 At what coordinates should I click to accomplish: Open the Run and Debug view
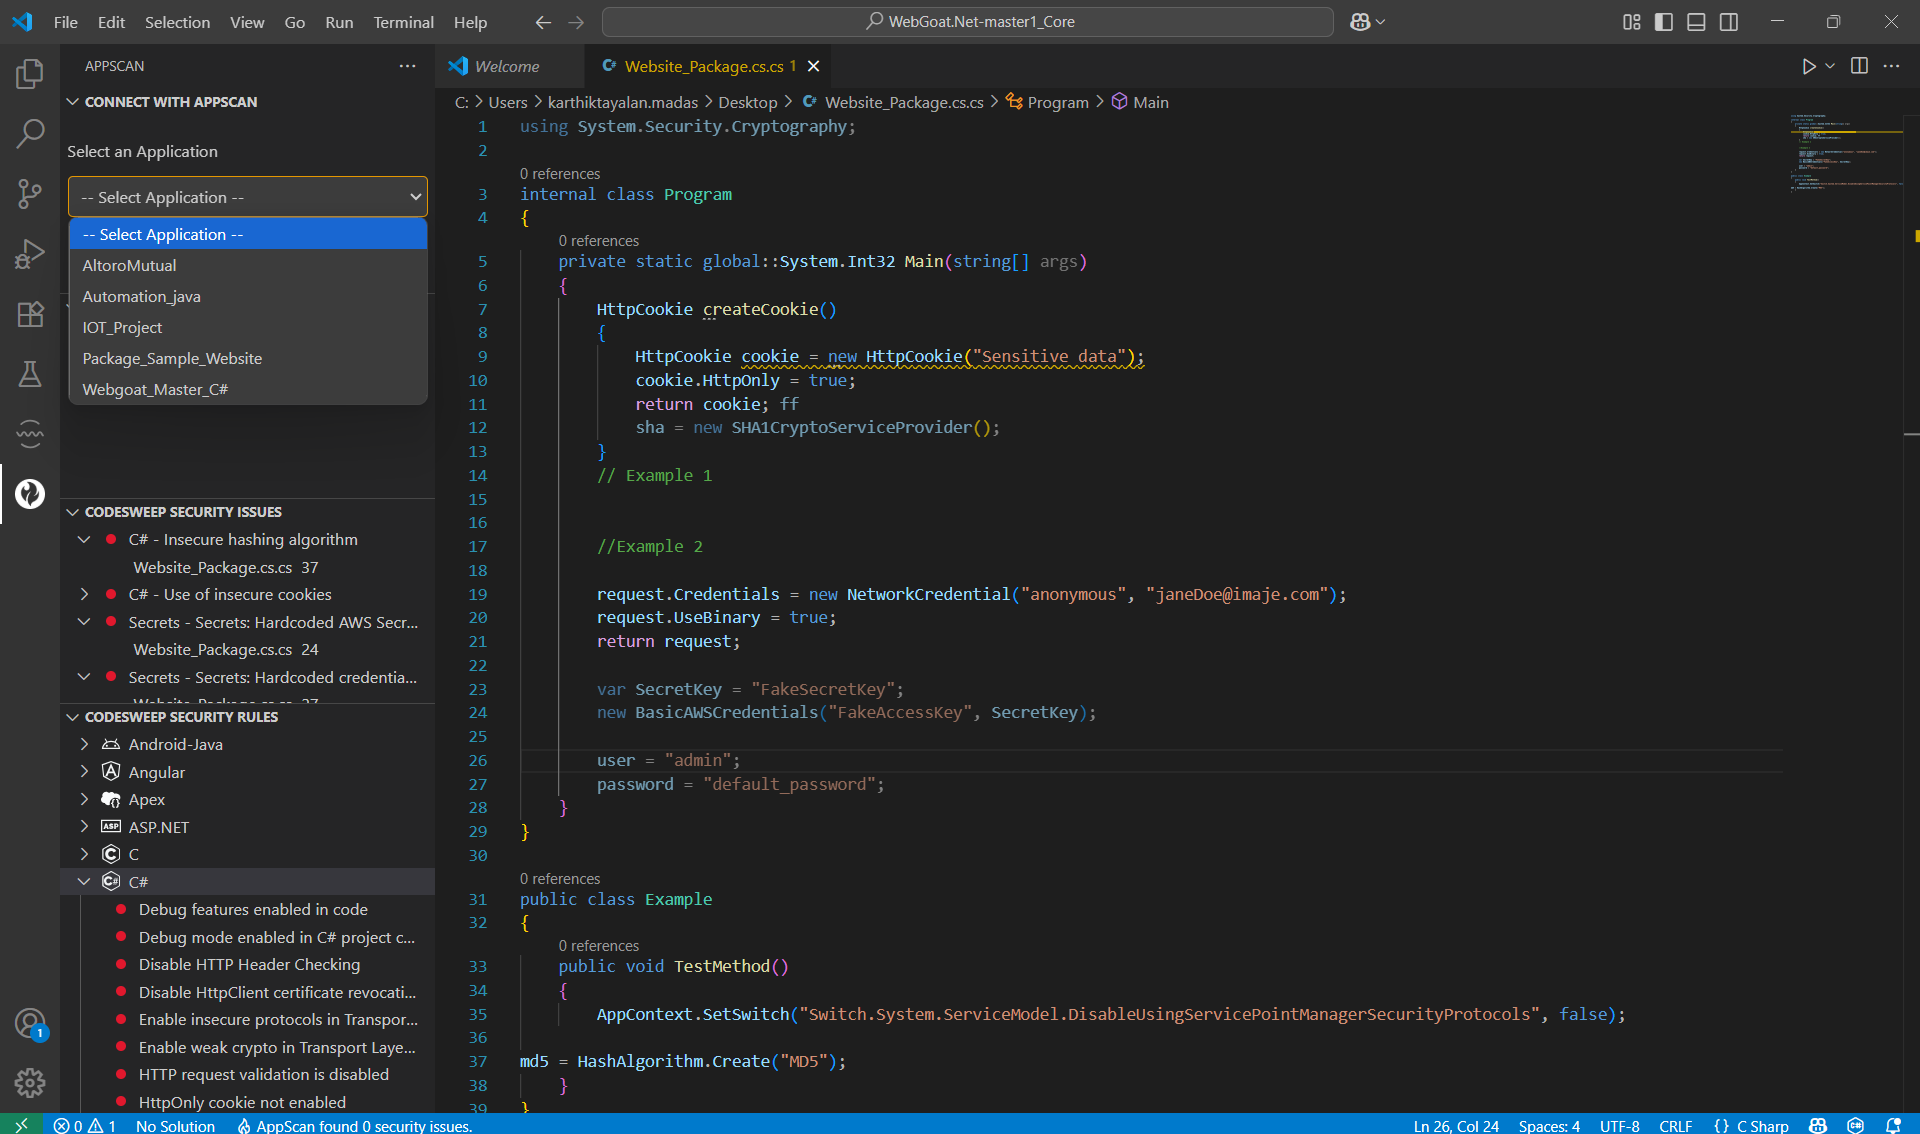(30, 254)
